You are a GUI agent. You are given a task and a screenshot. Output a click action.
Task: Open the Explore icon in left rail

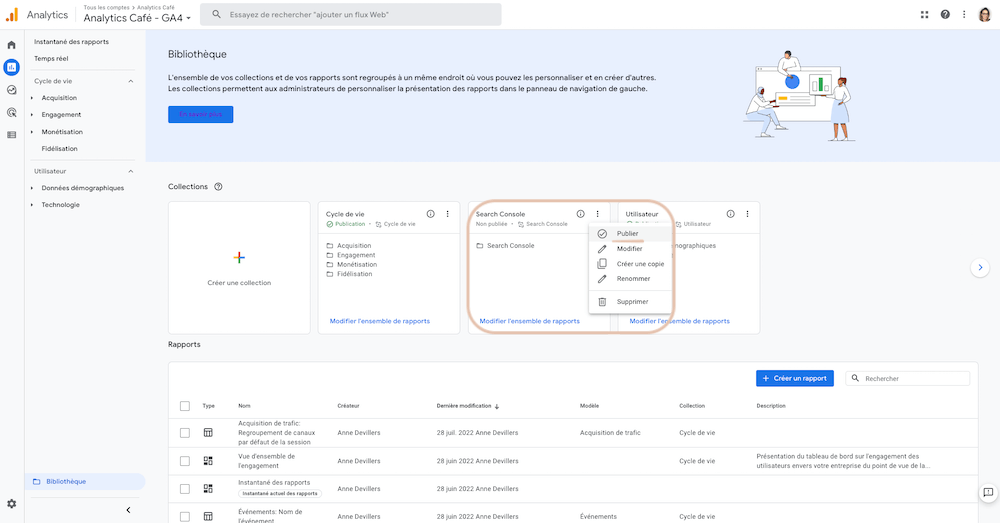[11, 90]
